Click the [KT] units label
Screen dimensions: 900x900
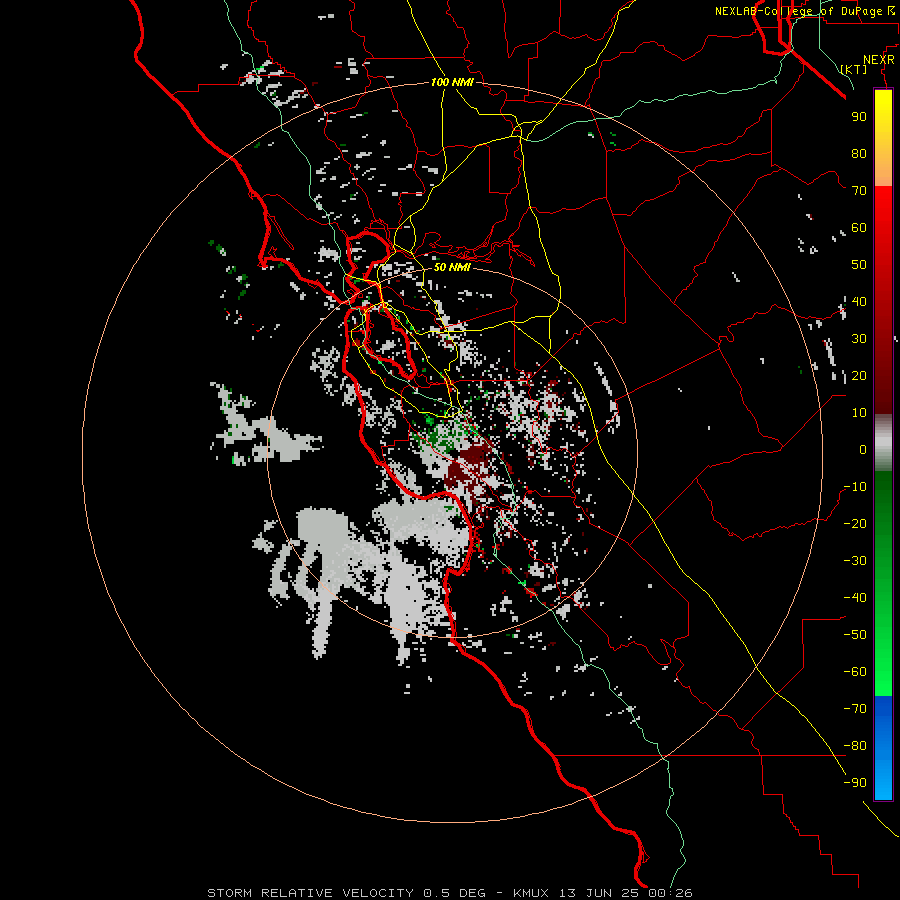point(854,69)
